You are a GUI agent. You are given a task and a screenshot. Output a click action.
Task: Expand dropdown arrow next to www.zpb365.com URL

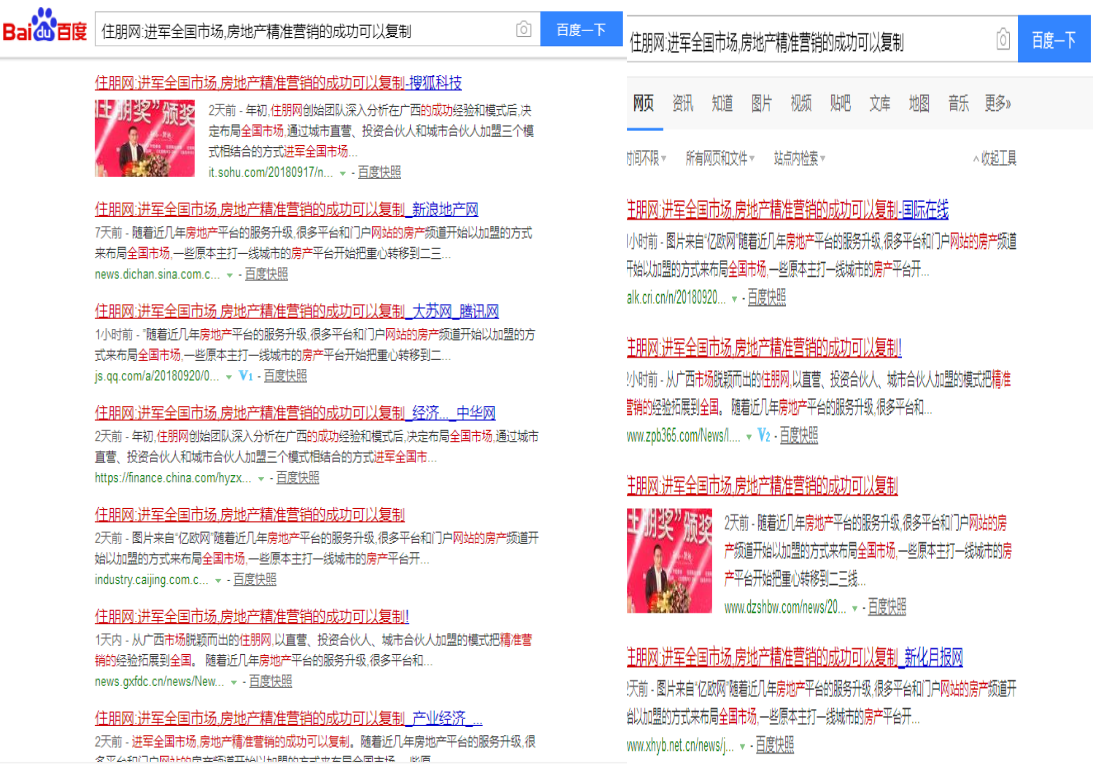(x=749, y=437)
